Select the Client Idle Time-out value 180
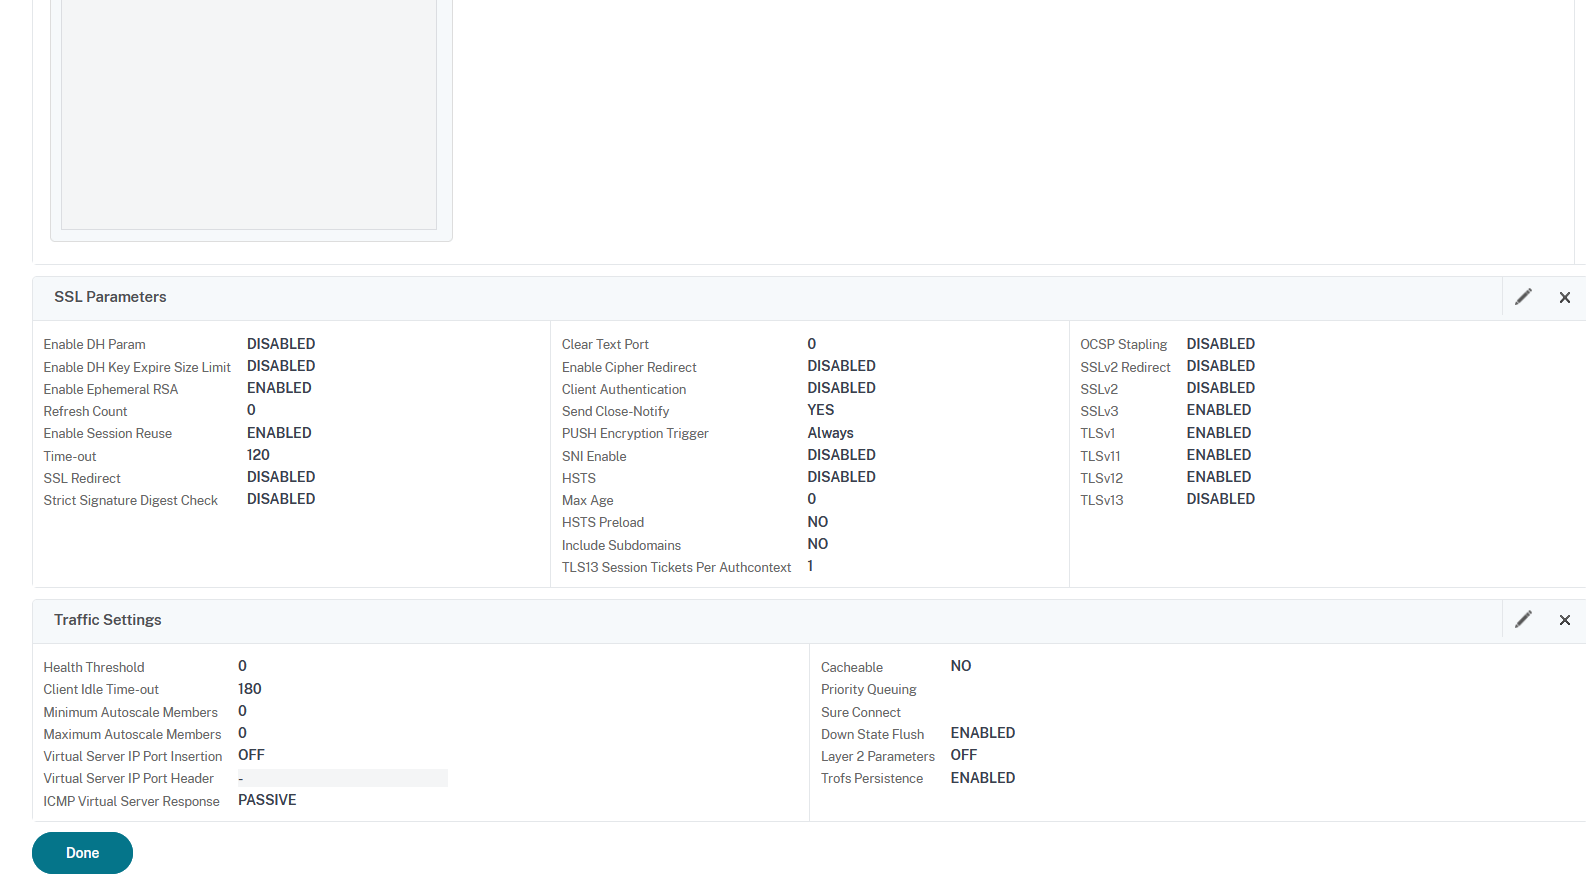The image size is (1586, 885). coord(250,689)
